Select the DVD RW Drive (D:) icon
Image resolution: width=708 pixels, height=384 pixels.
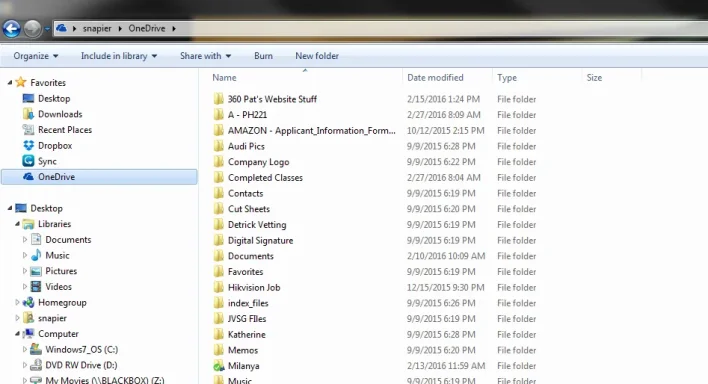point(36,365)
